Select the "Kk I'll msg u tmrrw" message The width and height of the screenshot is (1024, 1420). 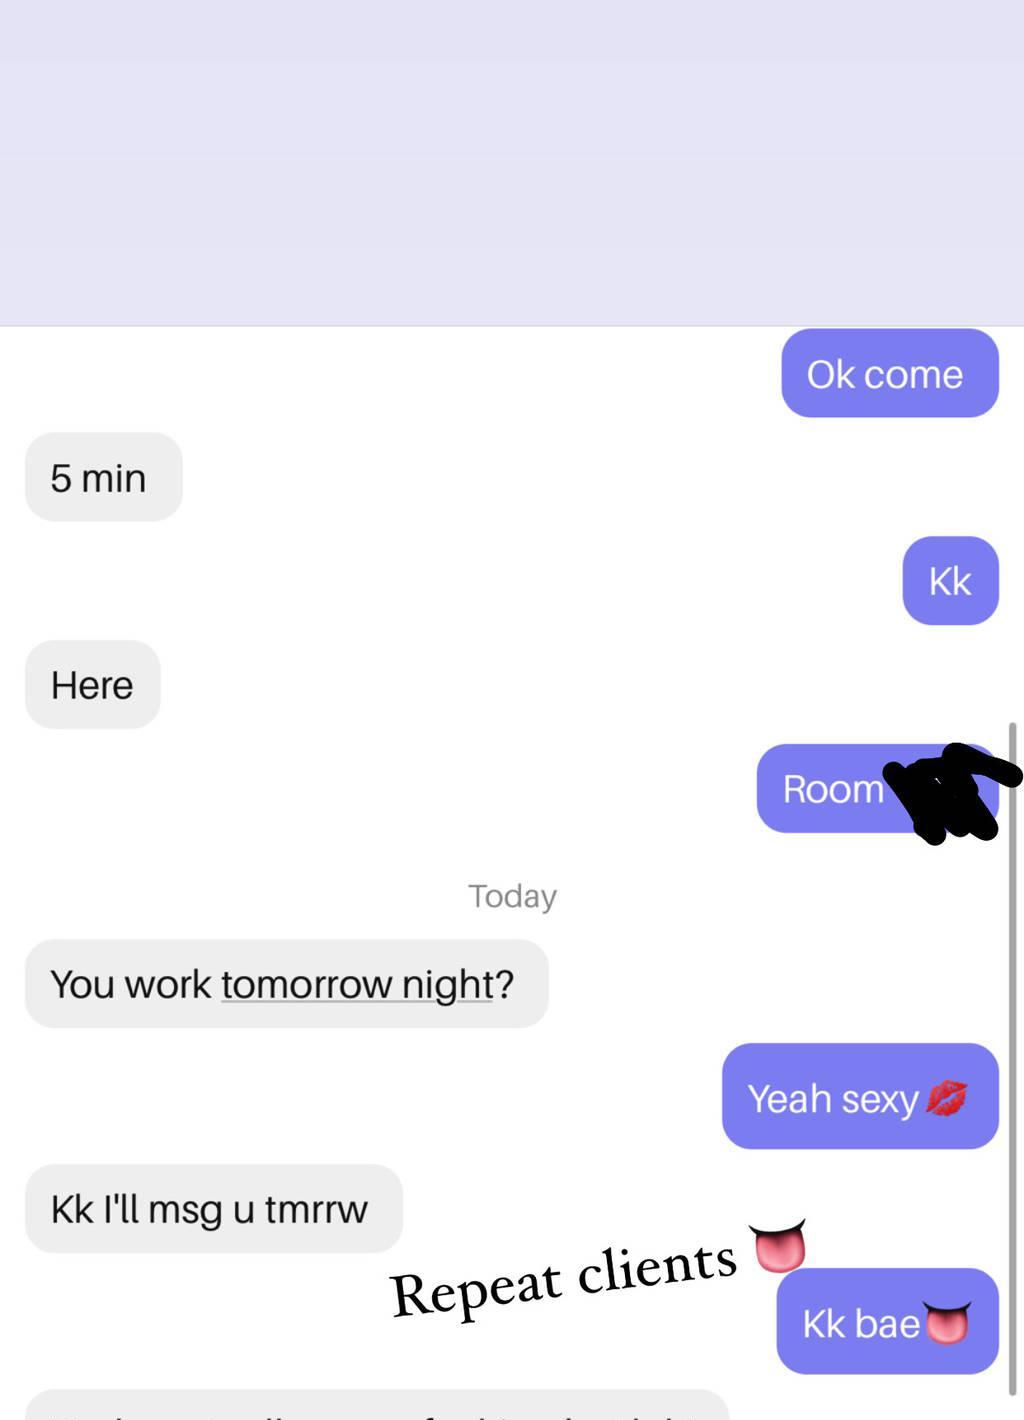(214, 1209)
